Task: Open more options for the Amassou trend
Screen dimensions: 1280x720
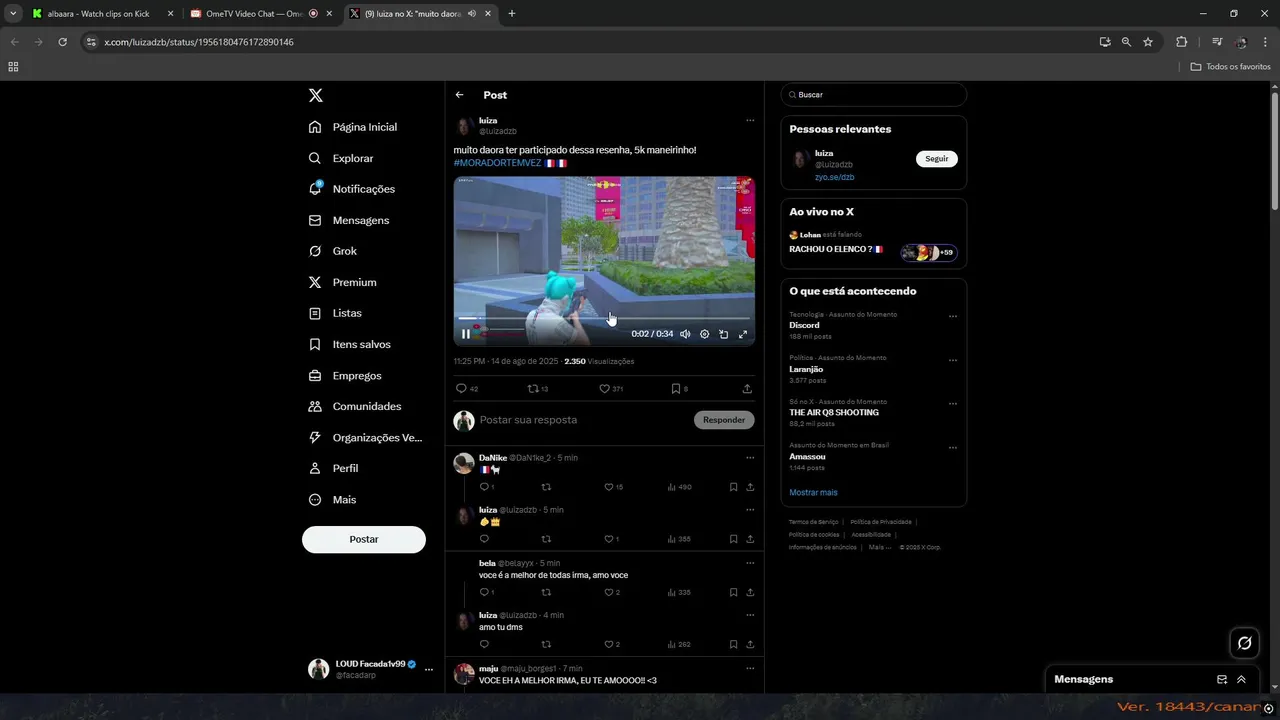Action: tap(952, 447)
